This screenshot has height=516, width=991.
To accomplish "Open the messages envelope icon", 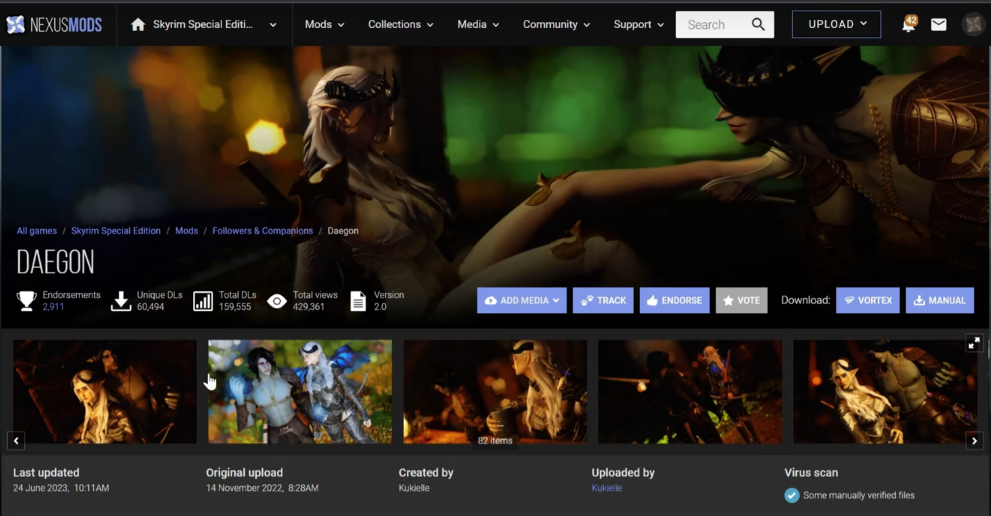I will (938, 24).
